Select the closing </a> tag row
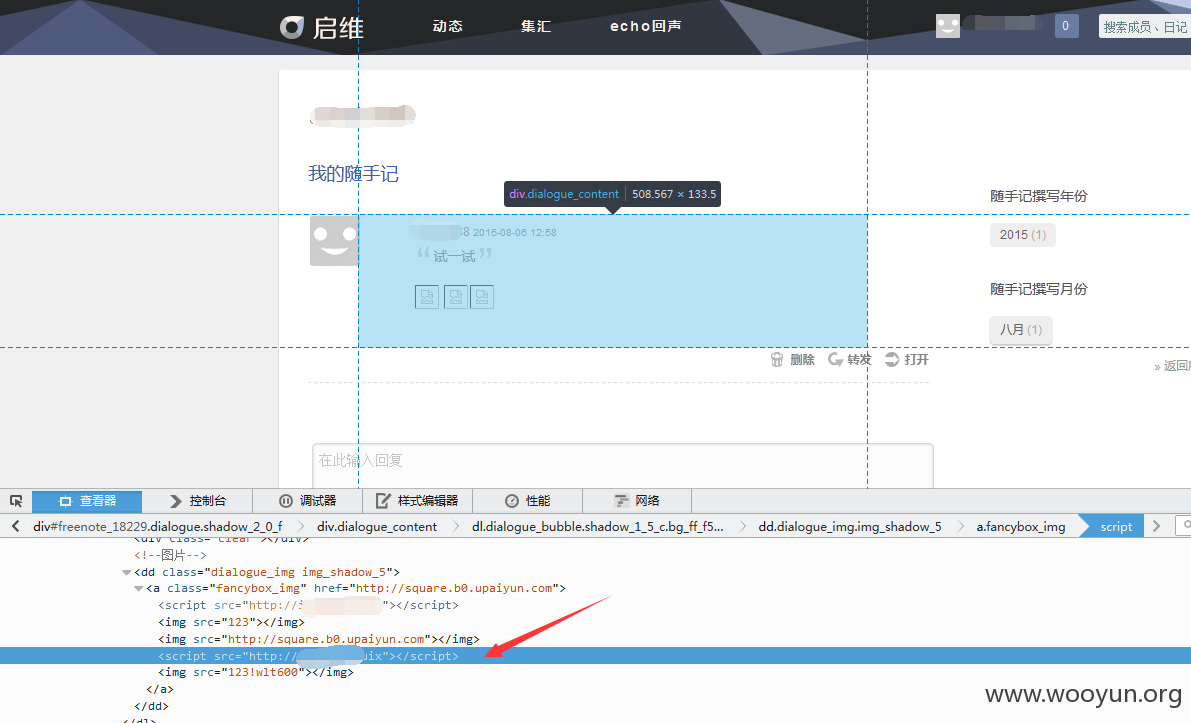1191x723 pixels. click(x=160, y=689)
